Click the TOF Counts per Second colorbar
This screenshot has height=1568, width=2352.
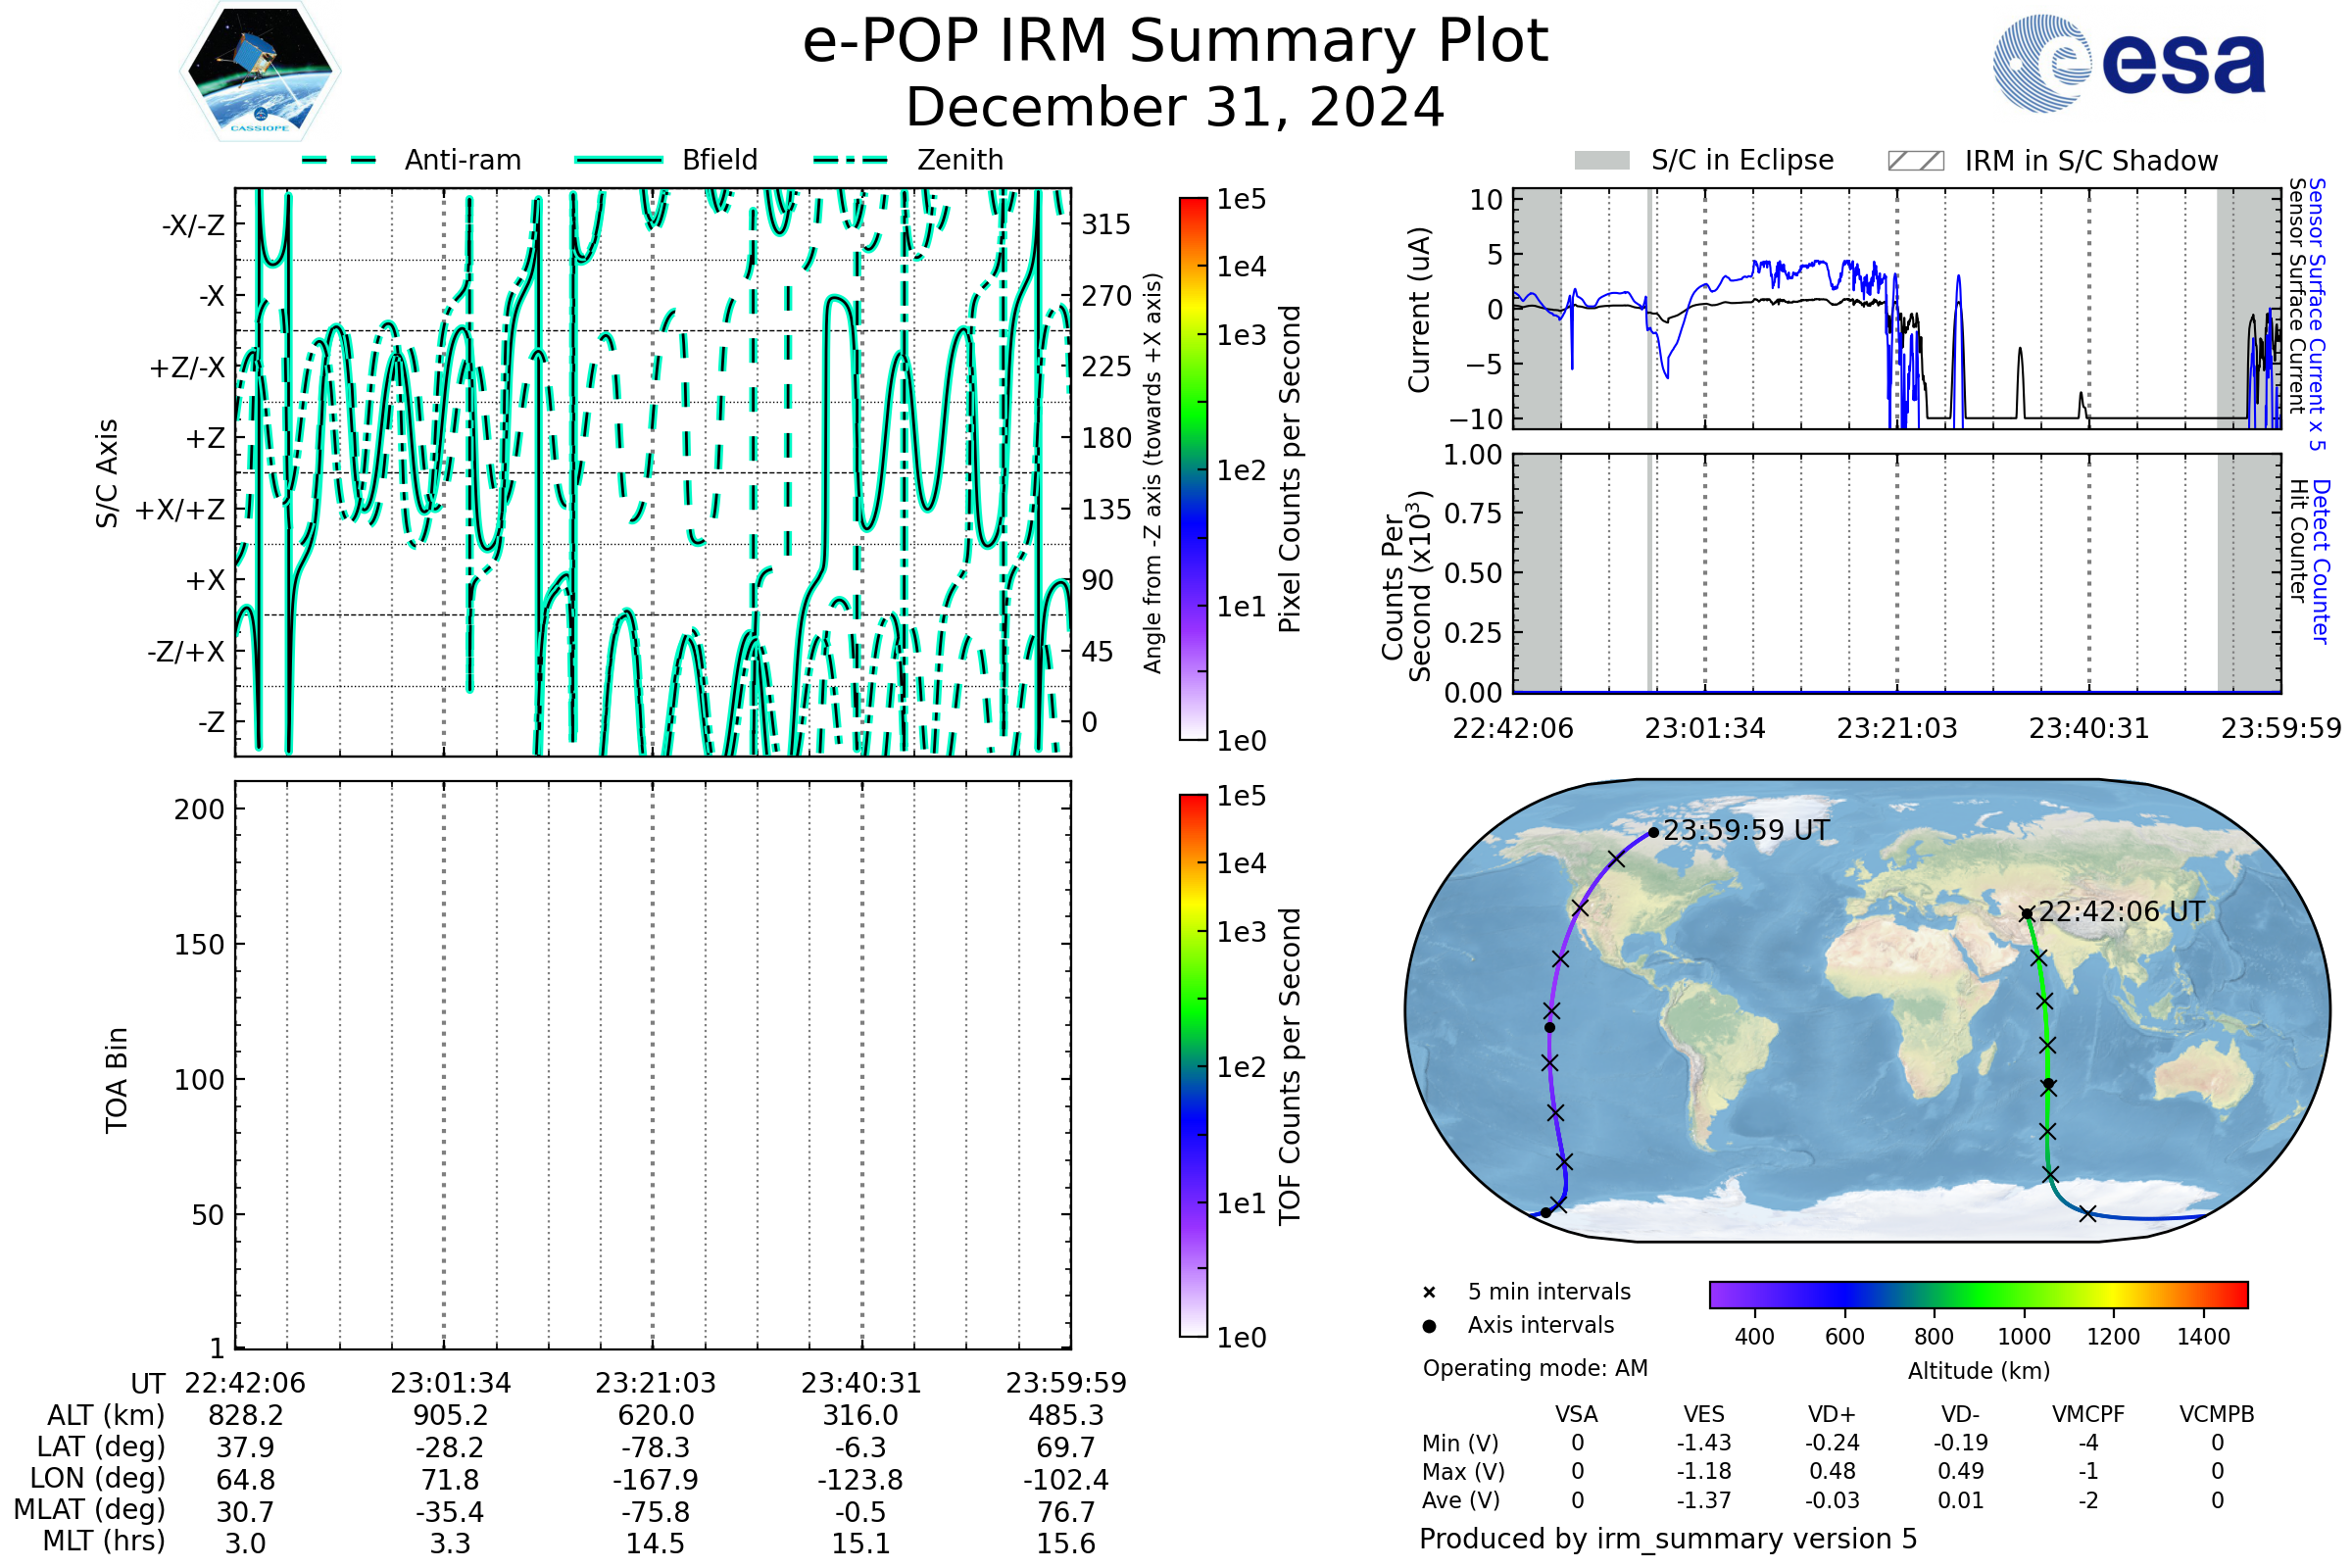tap(1193, 1065)
